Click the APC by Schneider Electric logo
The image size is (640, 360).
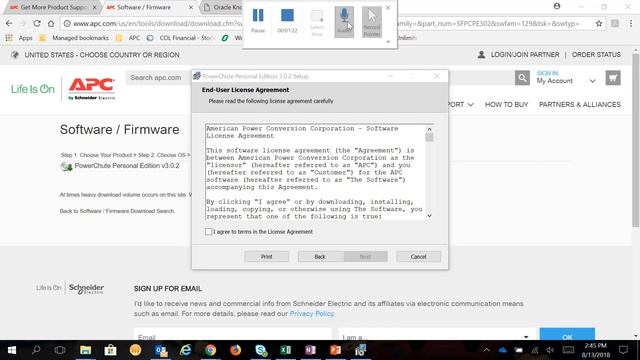91,88
